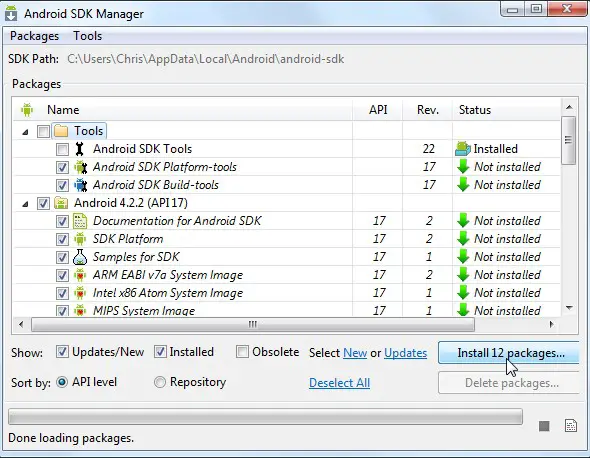Open the log window icon at bottom right
Viewport: 590px width, 458px height.
(x=571, y=426)
